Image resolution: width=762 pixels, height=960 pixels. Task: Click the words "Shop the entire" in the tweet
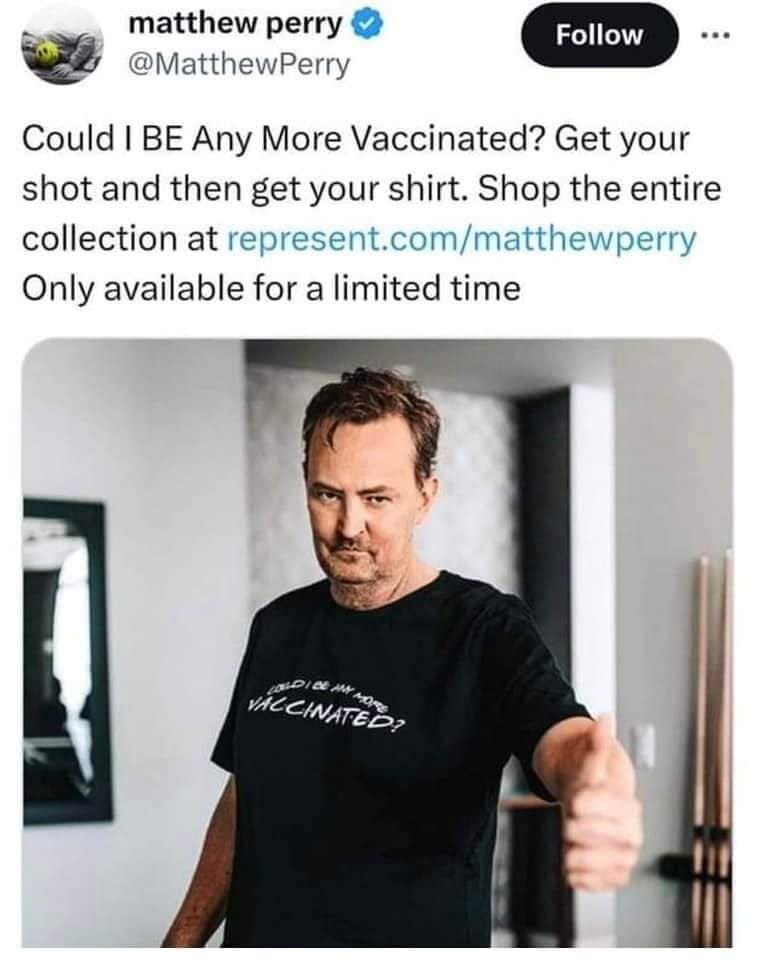tap(599, 189)
